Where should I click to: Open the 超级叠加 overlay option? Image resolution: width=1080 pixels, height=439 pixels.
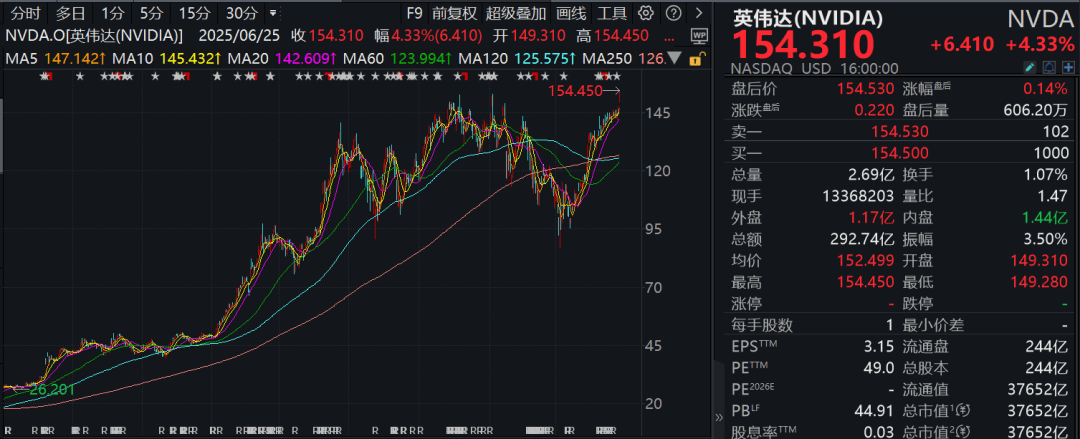(x=516, y=13)
